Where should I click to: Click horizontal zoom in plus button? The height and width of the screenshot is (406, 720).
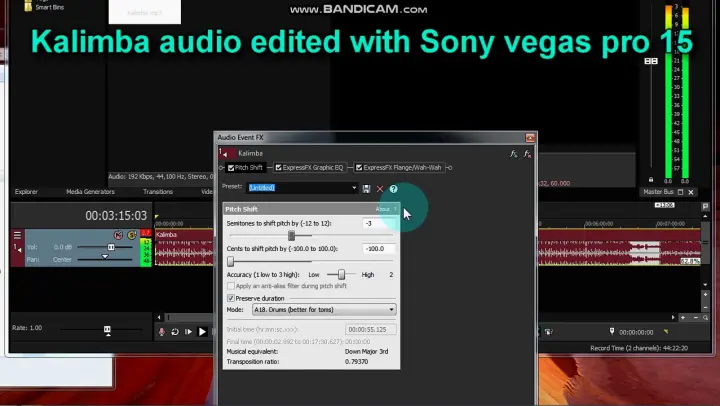click(683, 317)
